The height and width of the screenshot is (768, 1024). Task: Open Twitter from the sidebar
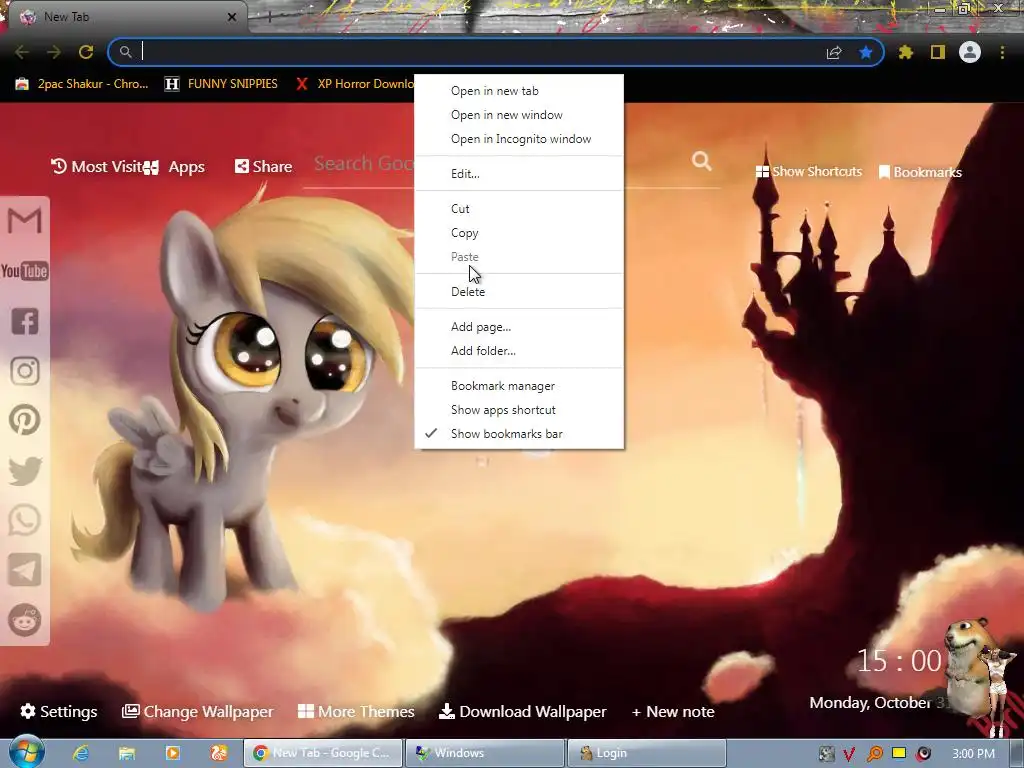pos(25,471)
